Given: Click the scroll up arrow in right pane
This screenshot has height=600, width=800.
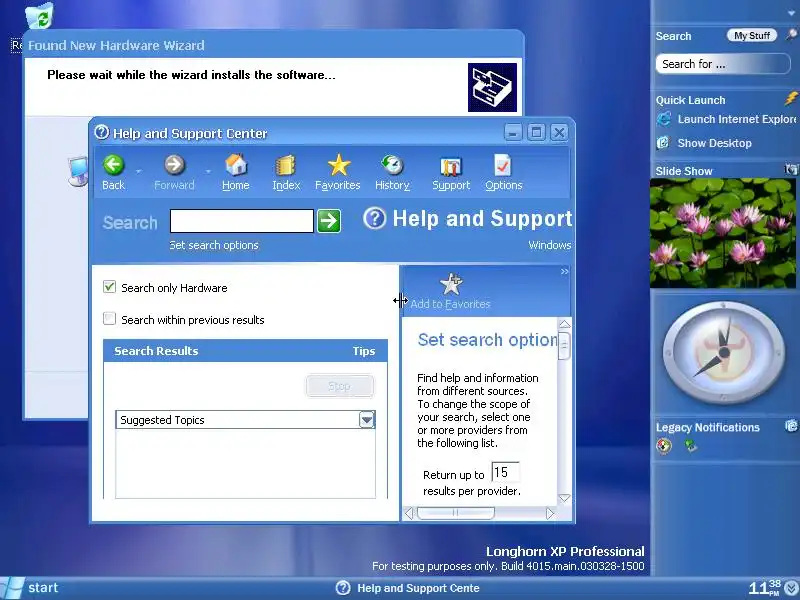Looking at the screenshot, I should click(x=564, y=324).
